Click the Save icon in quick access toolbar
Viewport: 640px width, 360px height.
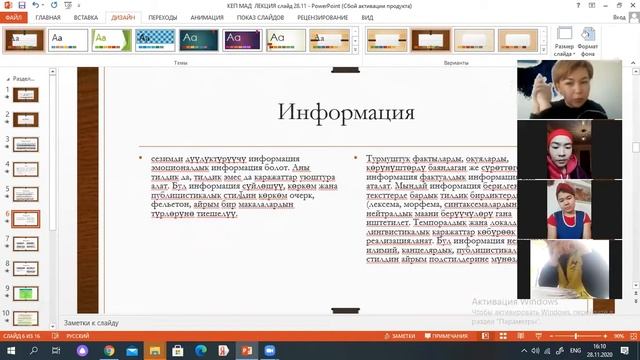(22, 5)
